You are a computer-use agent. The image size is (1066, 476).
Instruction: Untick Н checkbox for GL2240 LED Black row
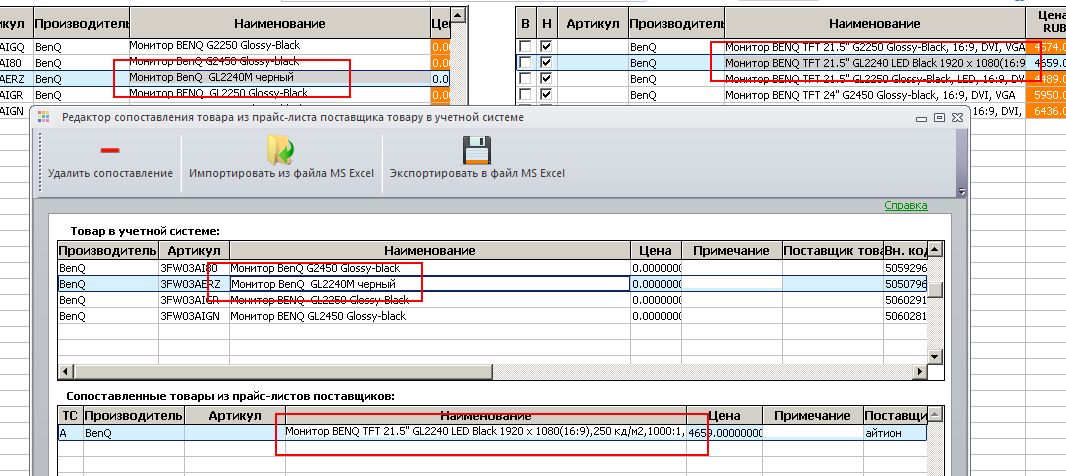tap(546, 63)
